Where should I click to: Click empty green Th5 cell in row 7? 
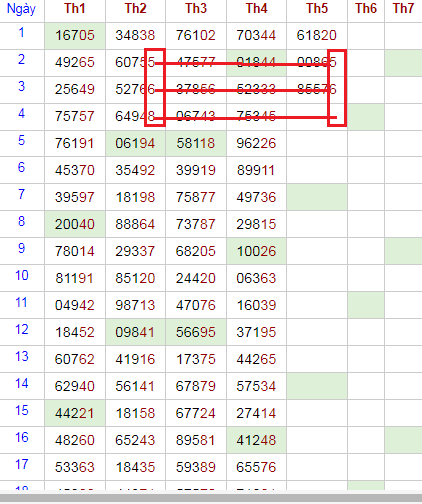(317, 197)
